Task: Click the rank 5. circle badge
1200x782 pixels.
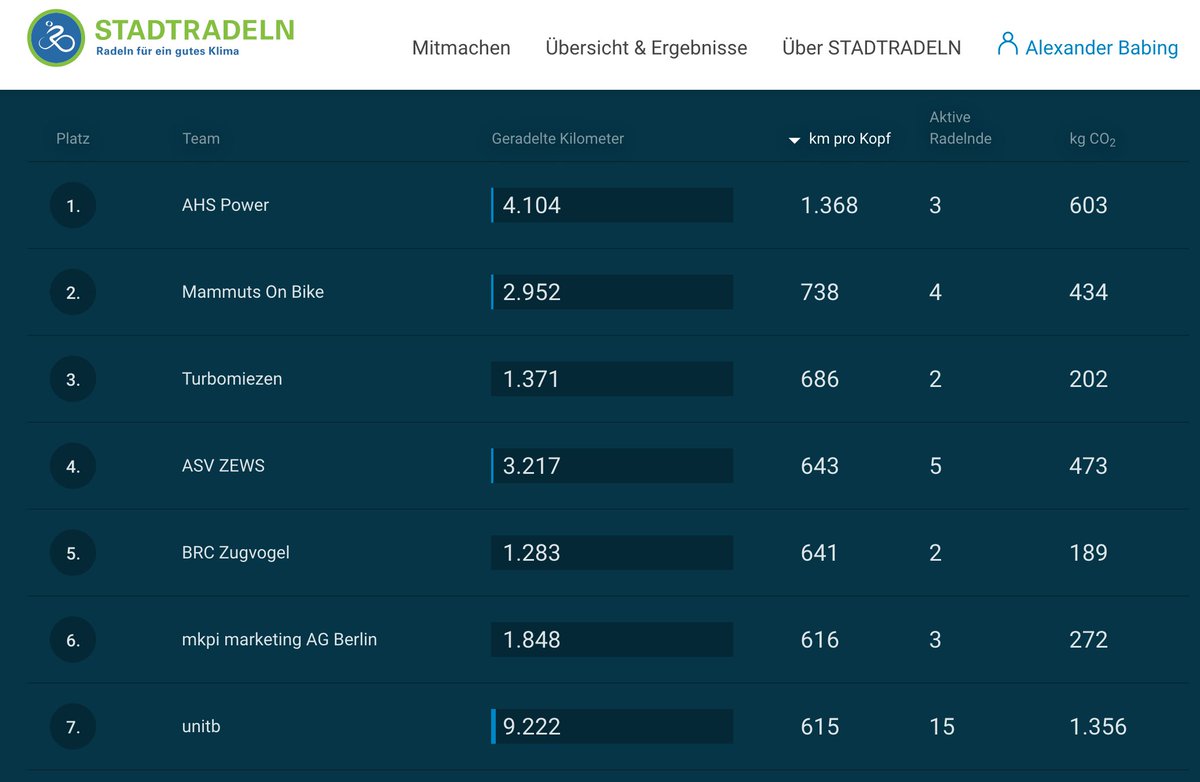Action: click(73, 554)
